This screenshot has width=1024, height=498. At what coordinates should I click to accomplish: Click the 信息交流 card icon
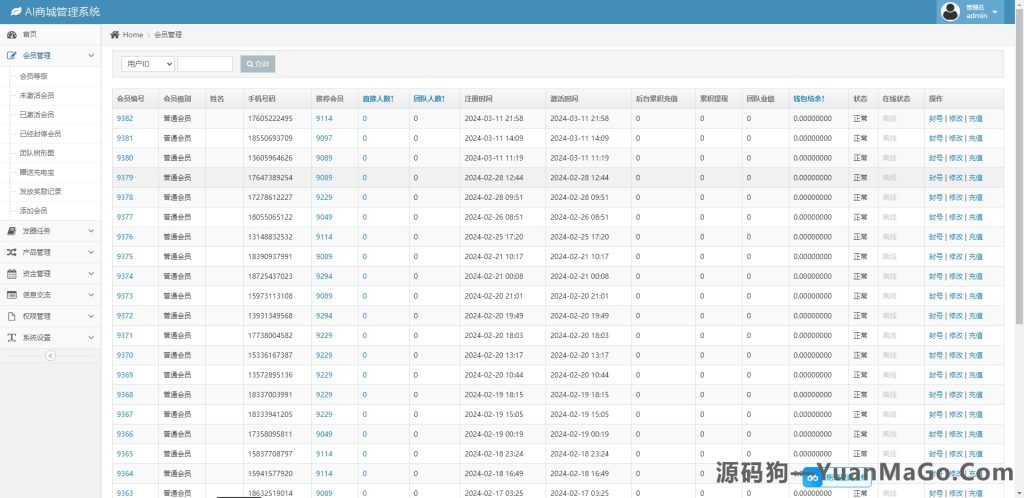[11, 295]
